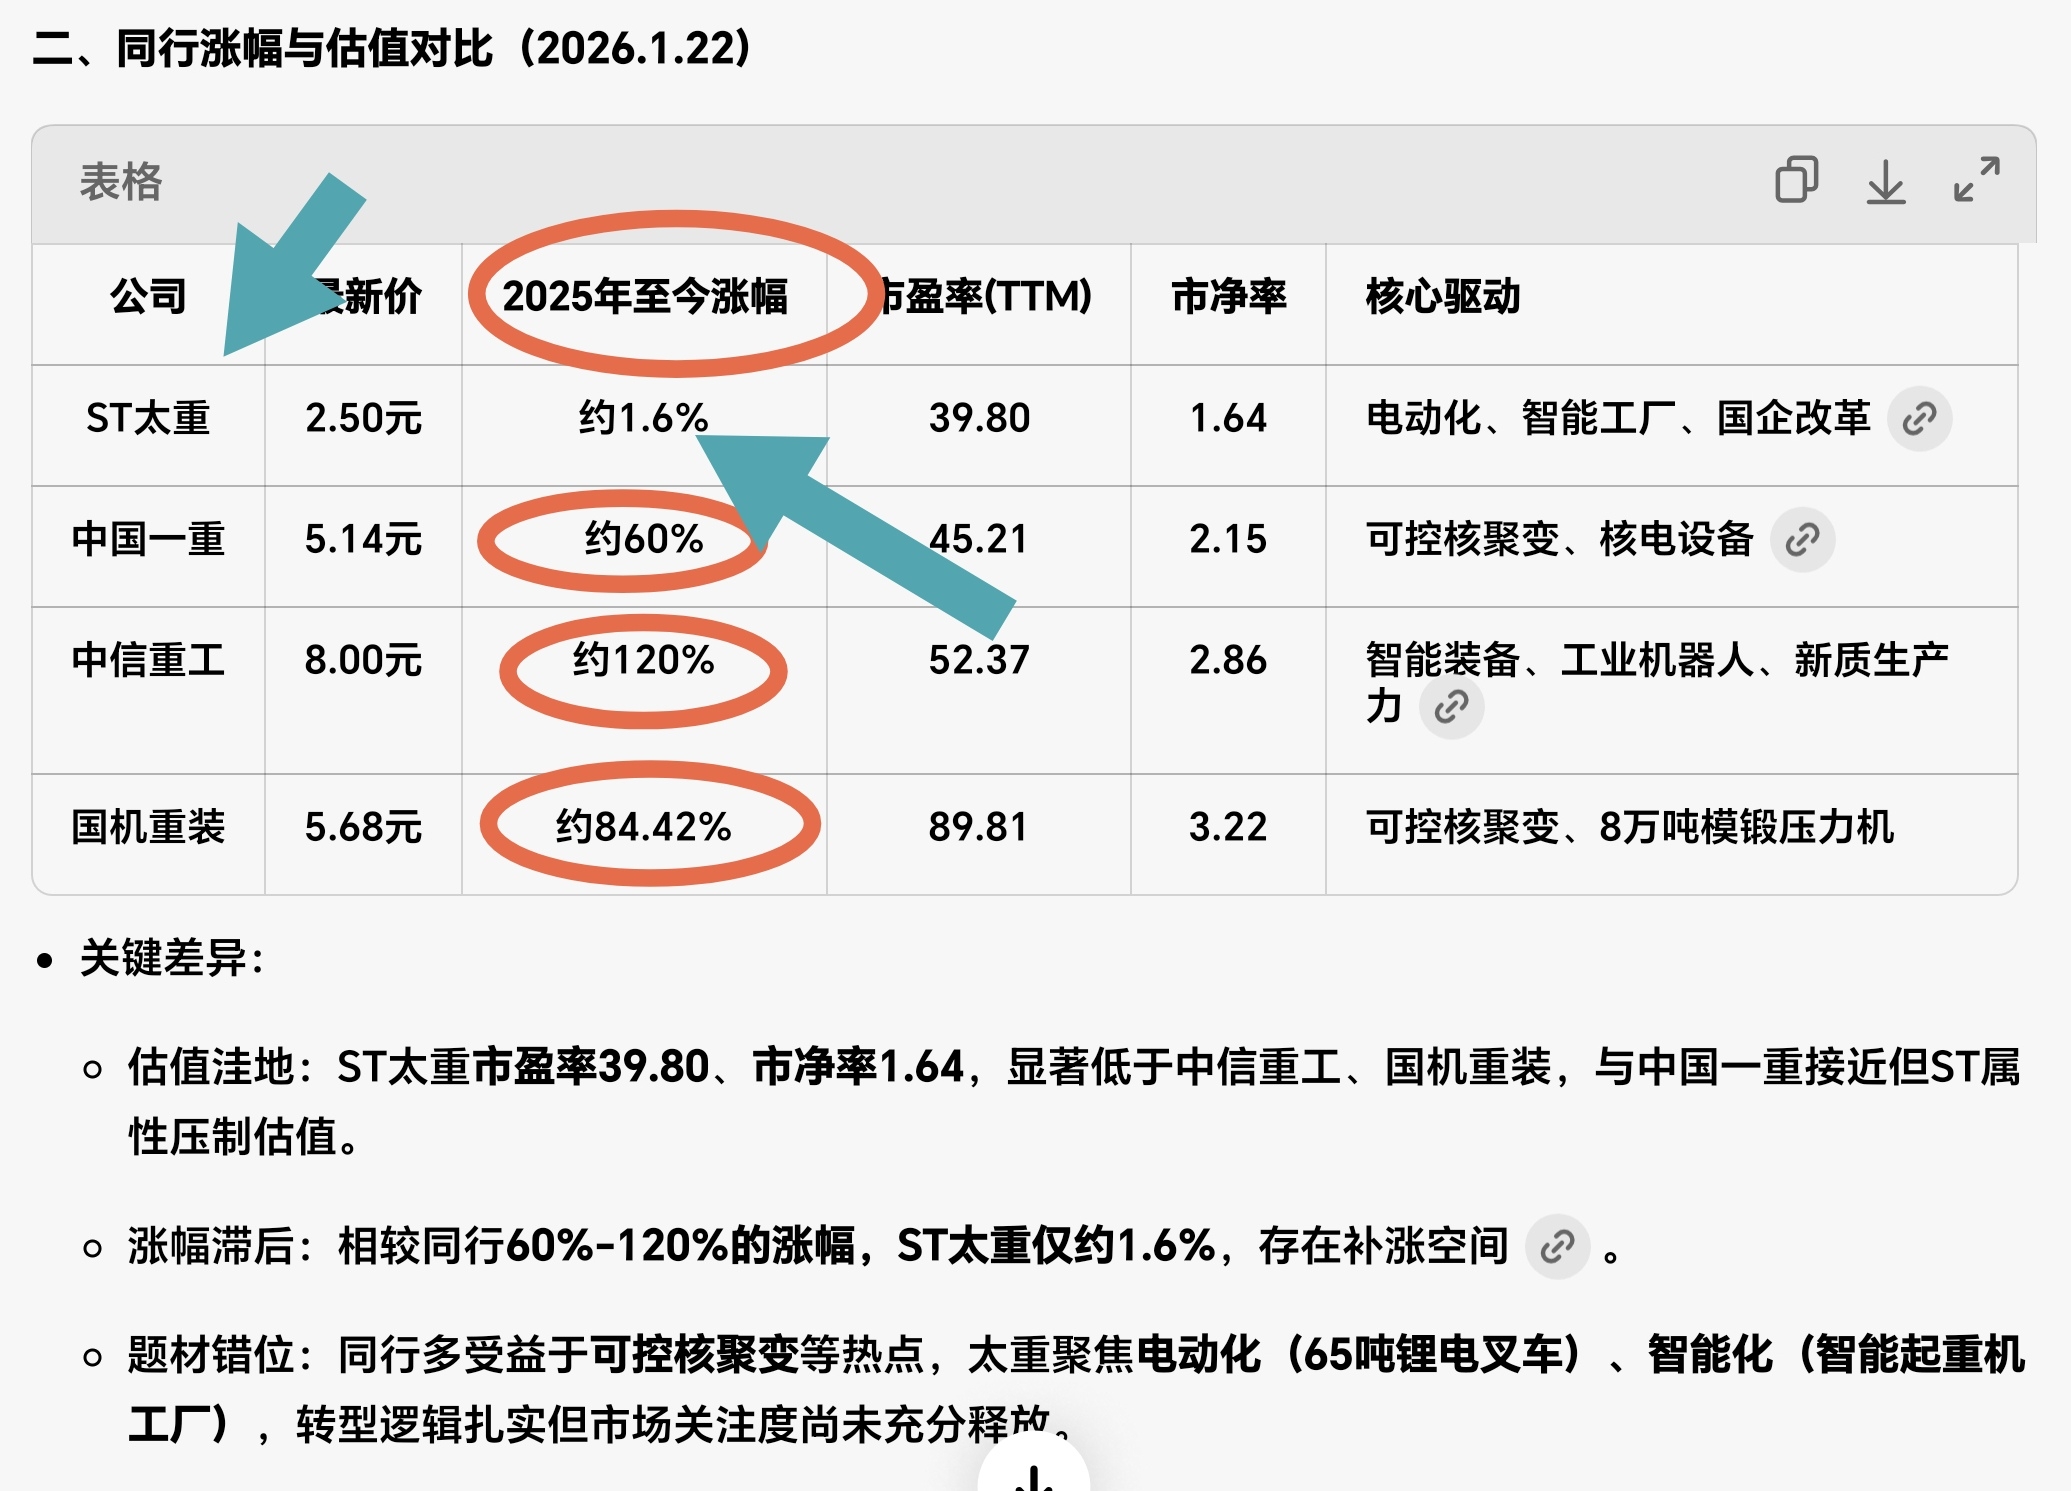Image resolution: width=2071 pixels, height=1491 pixels.
Task: Expand table to fullscreen view
Action: (1976, 180)
